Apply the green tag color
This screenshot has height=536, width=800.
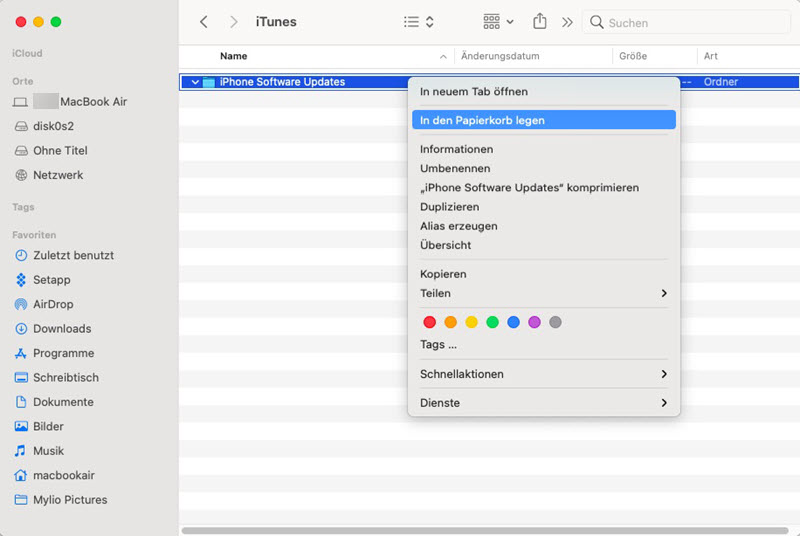click(492, 322)
